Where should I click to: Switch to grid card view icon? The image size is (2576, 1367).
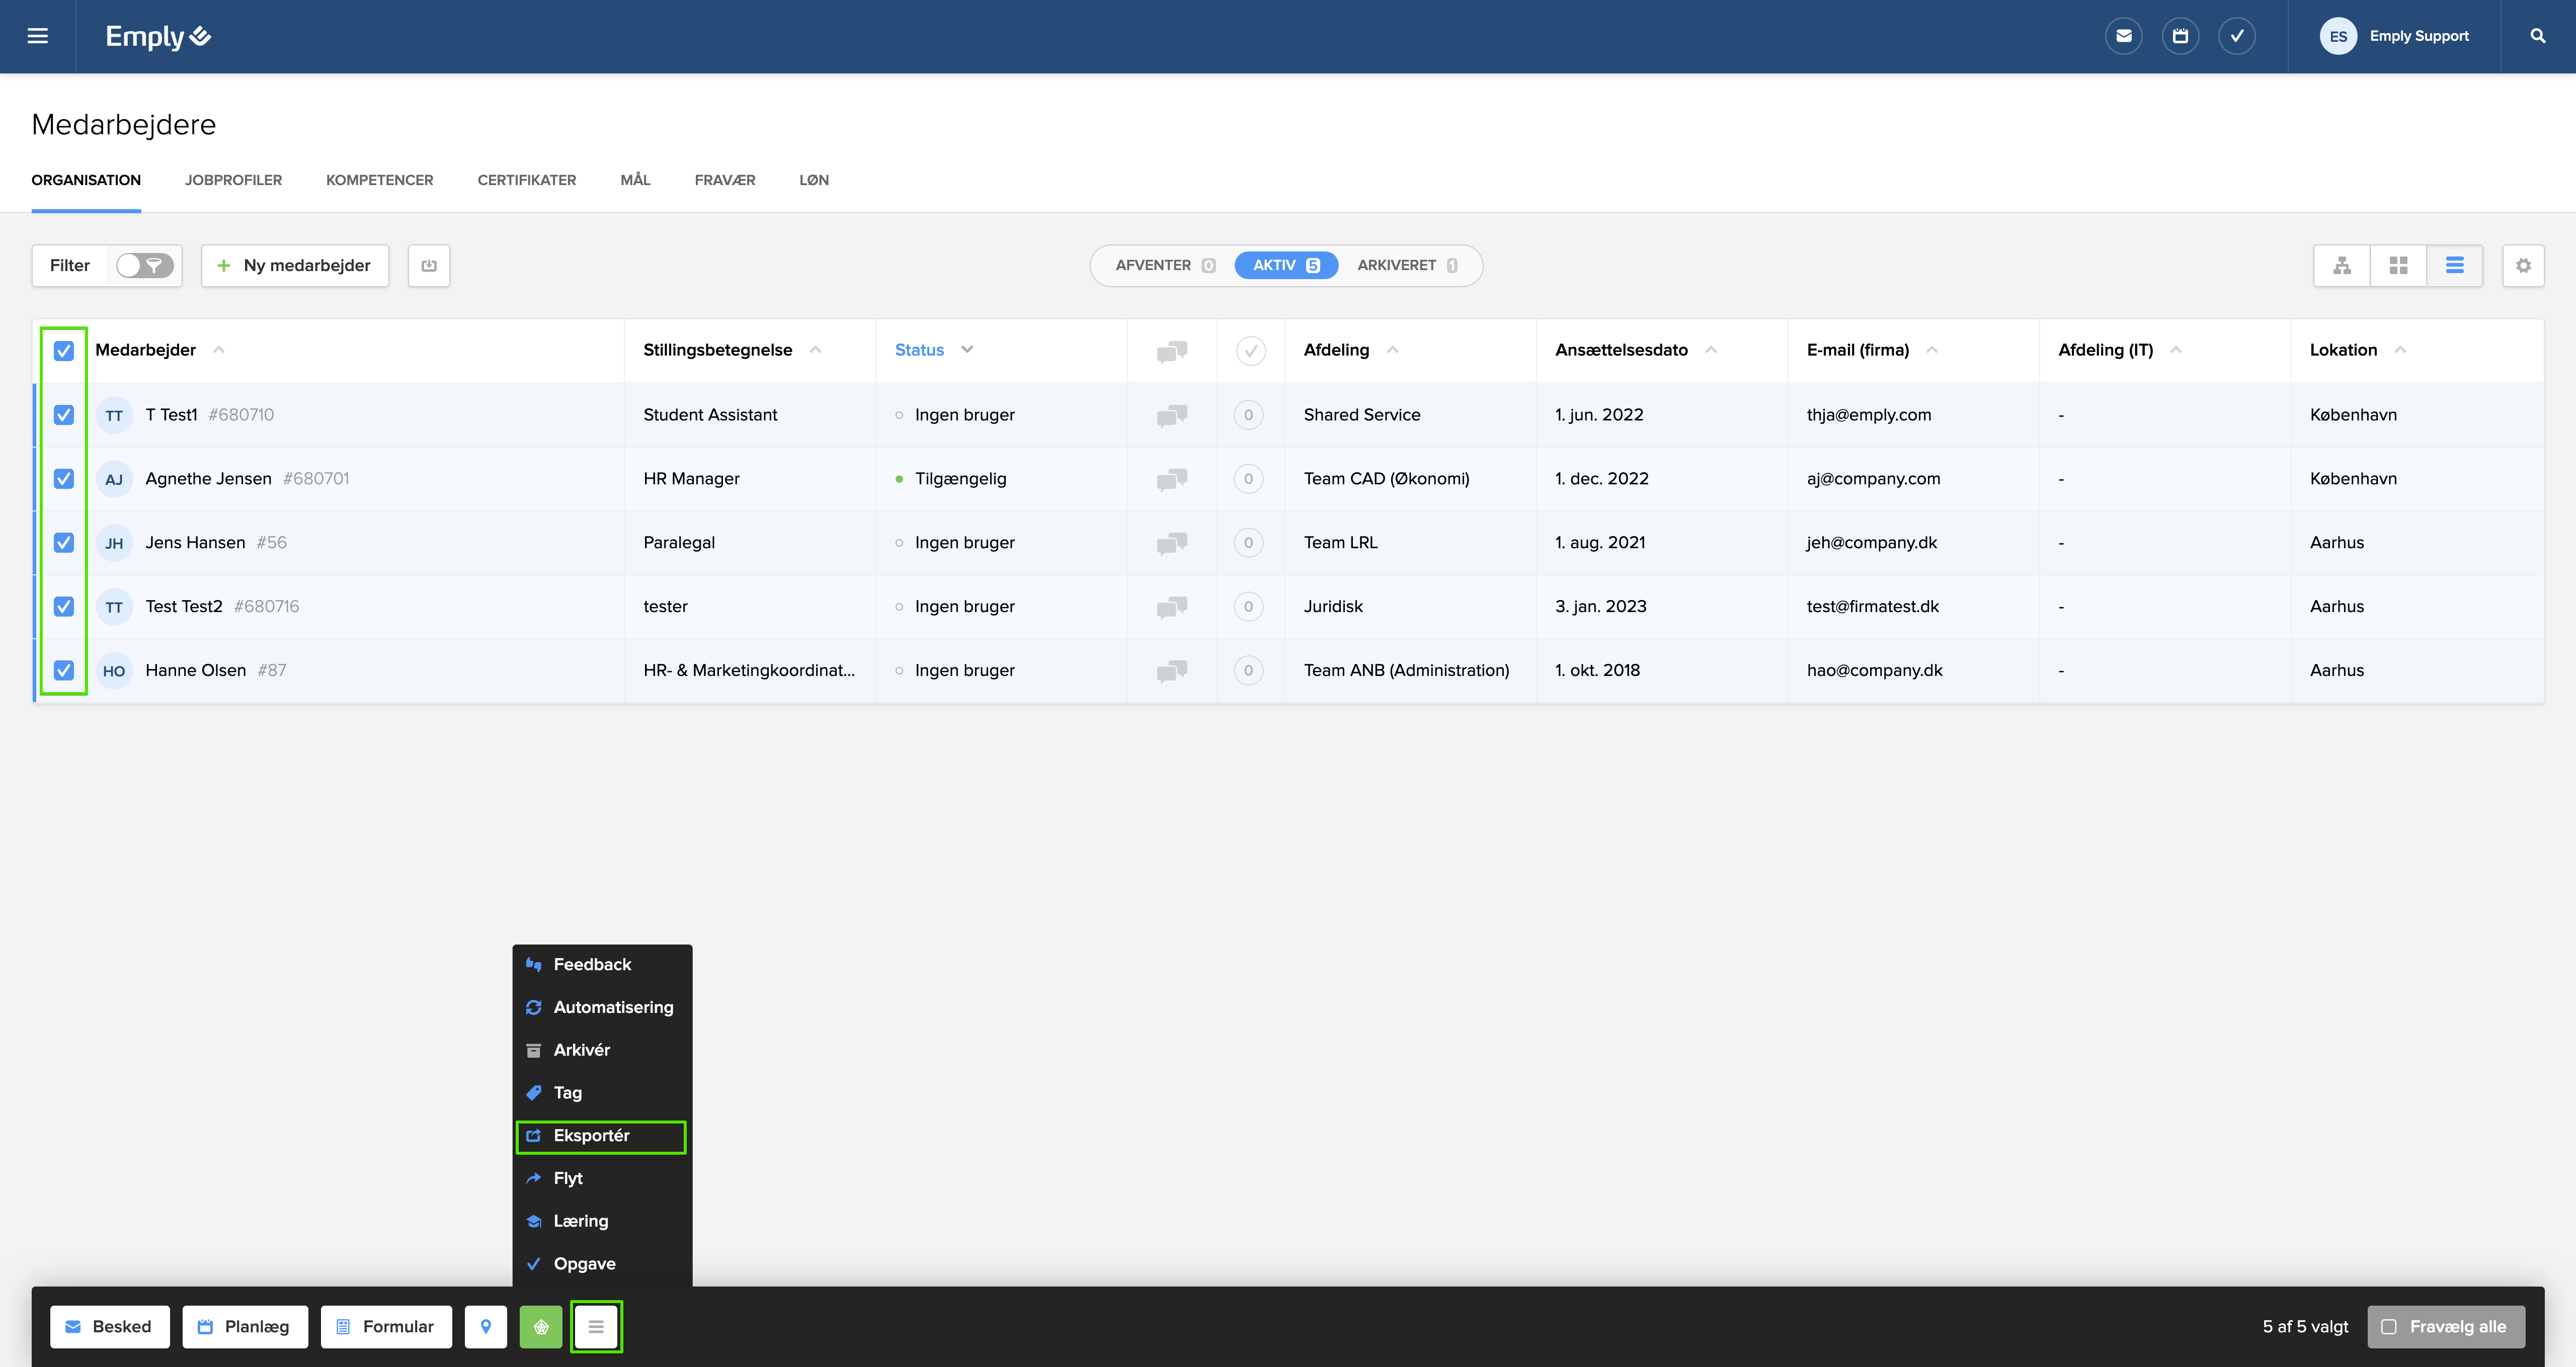(x=2398, y=265)
